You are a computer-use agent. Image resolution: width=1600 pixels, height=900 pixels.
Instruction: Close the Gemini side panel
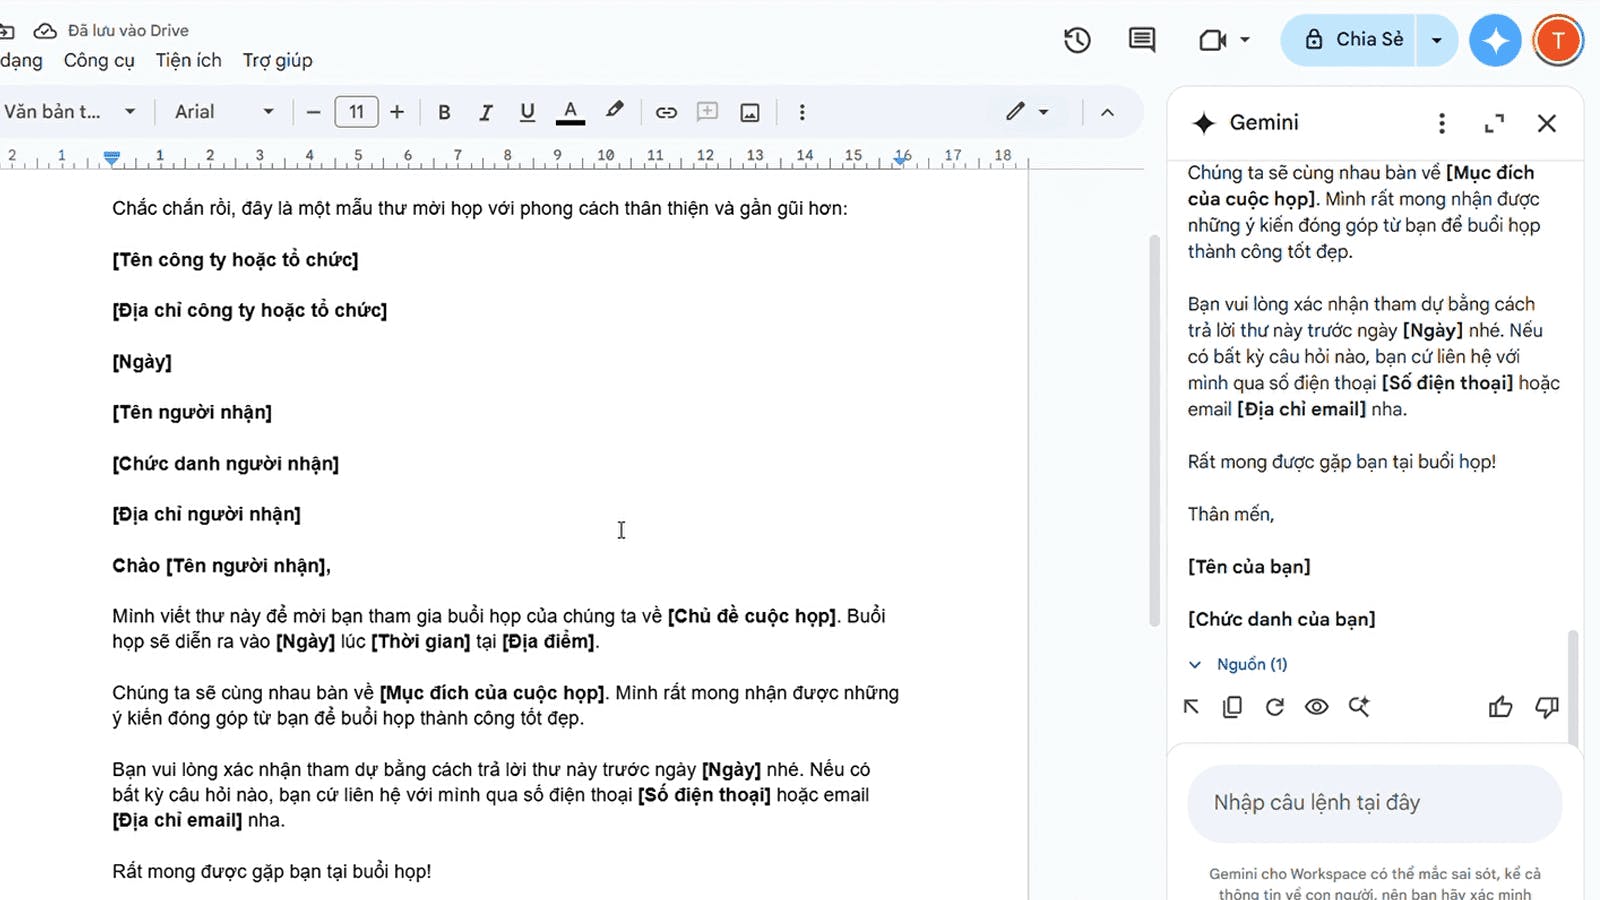click(1547, 123)
